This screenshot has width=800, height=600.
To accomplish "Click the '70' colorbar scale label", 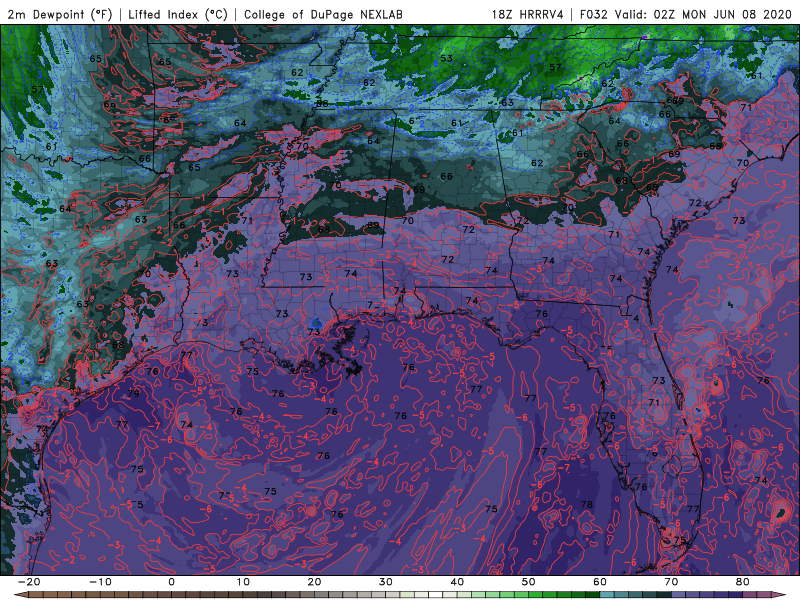I will [671, 582].
